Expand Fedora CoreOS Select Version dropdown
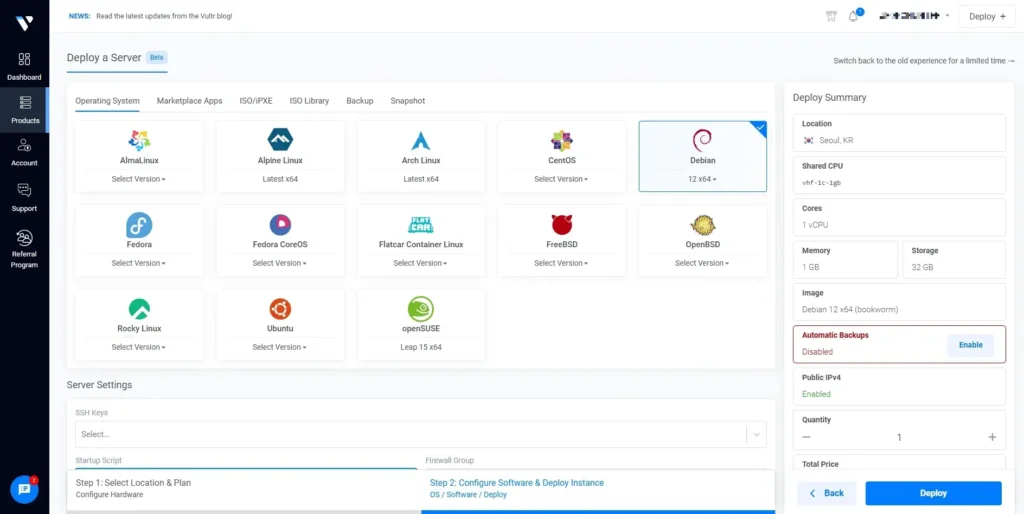Image resolution: width=1024 pixels, height=514 pixels. tap(280, 263)
